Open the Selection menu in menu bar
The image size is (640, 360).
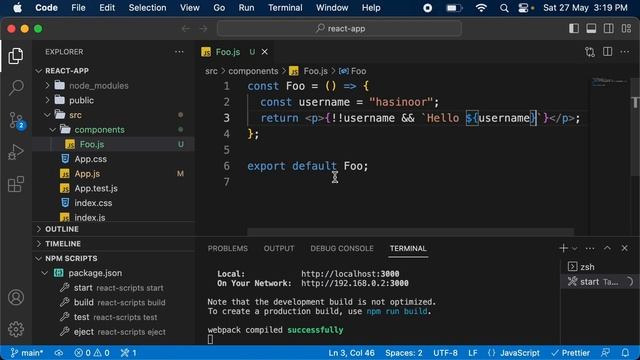coord(147,8)
